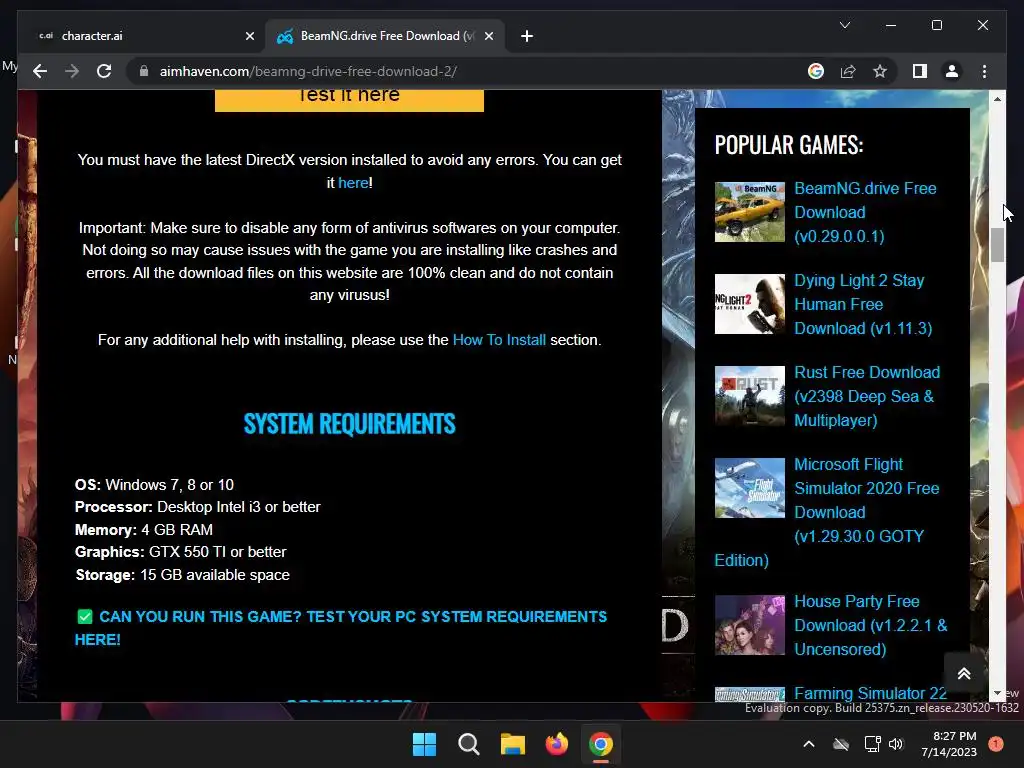Click the Chrome taskbar icon

coord(601,744)
